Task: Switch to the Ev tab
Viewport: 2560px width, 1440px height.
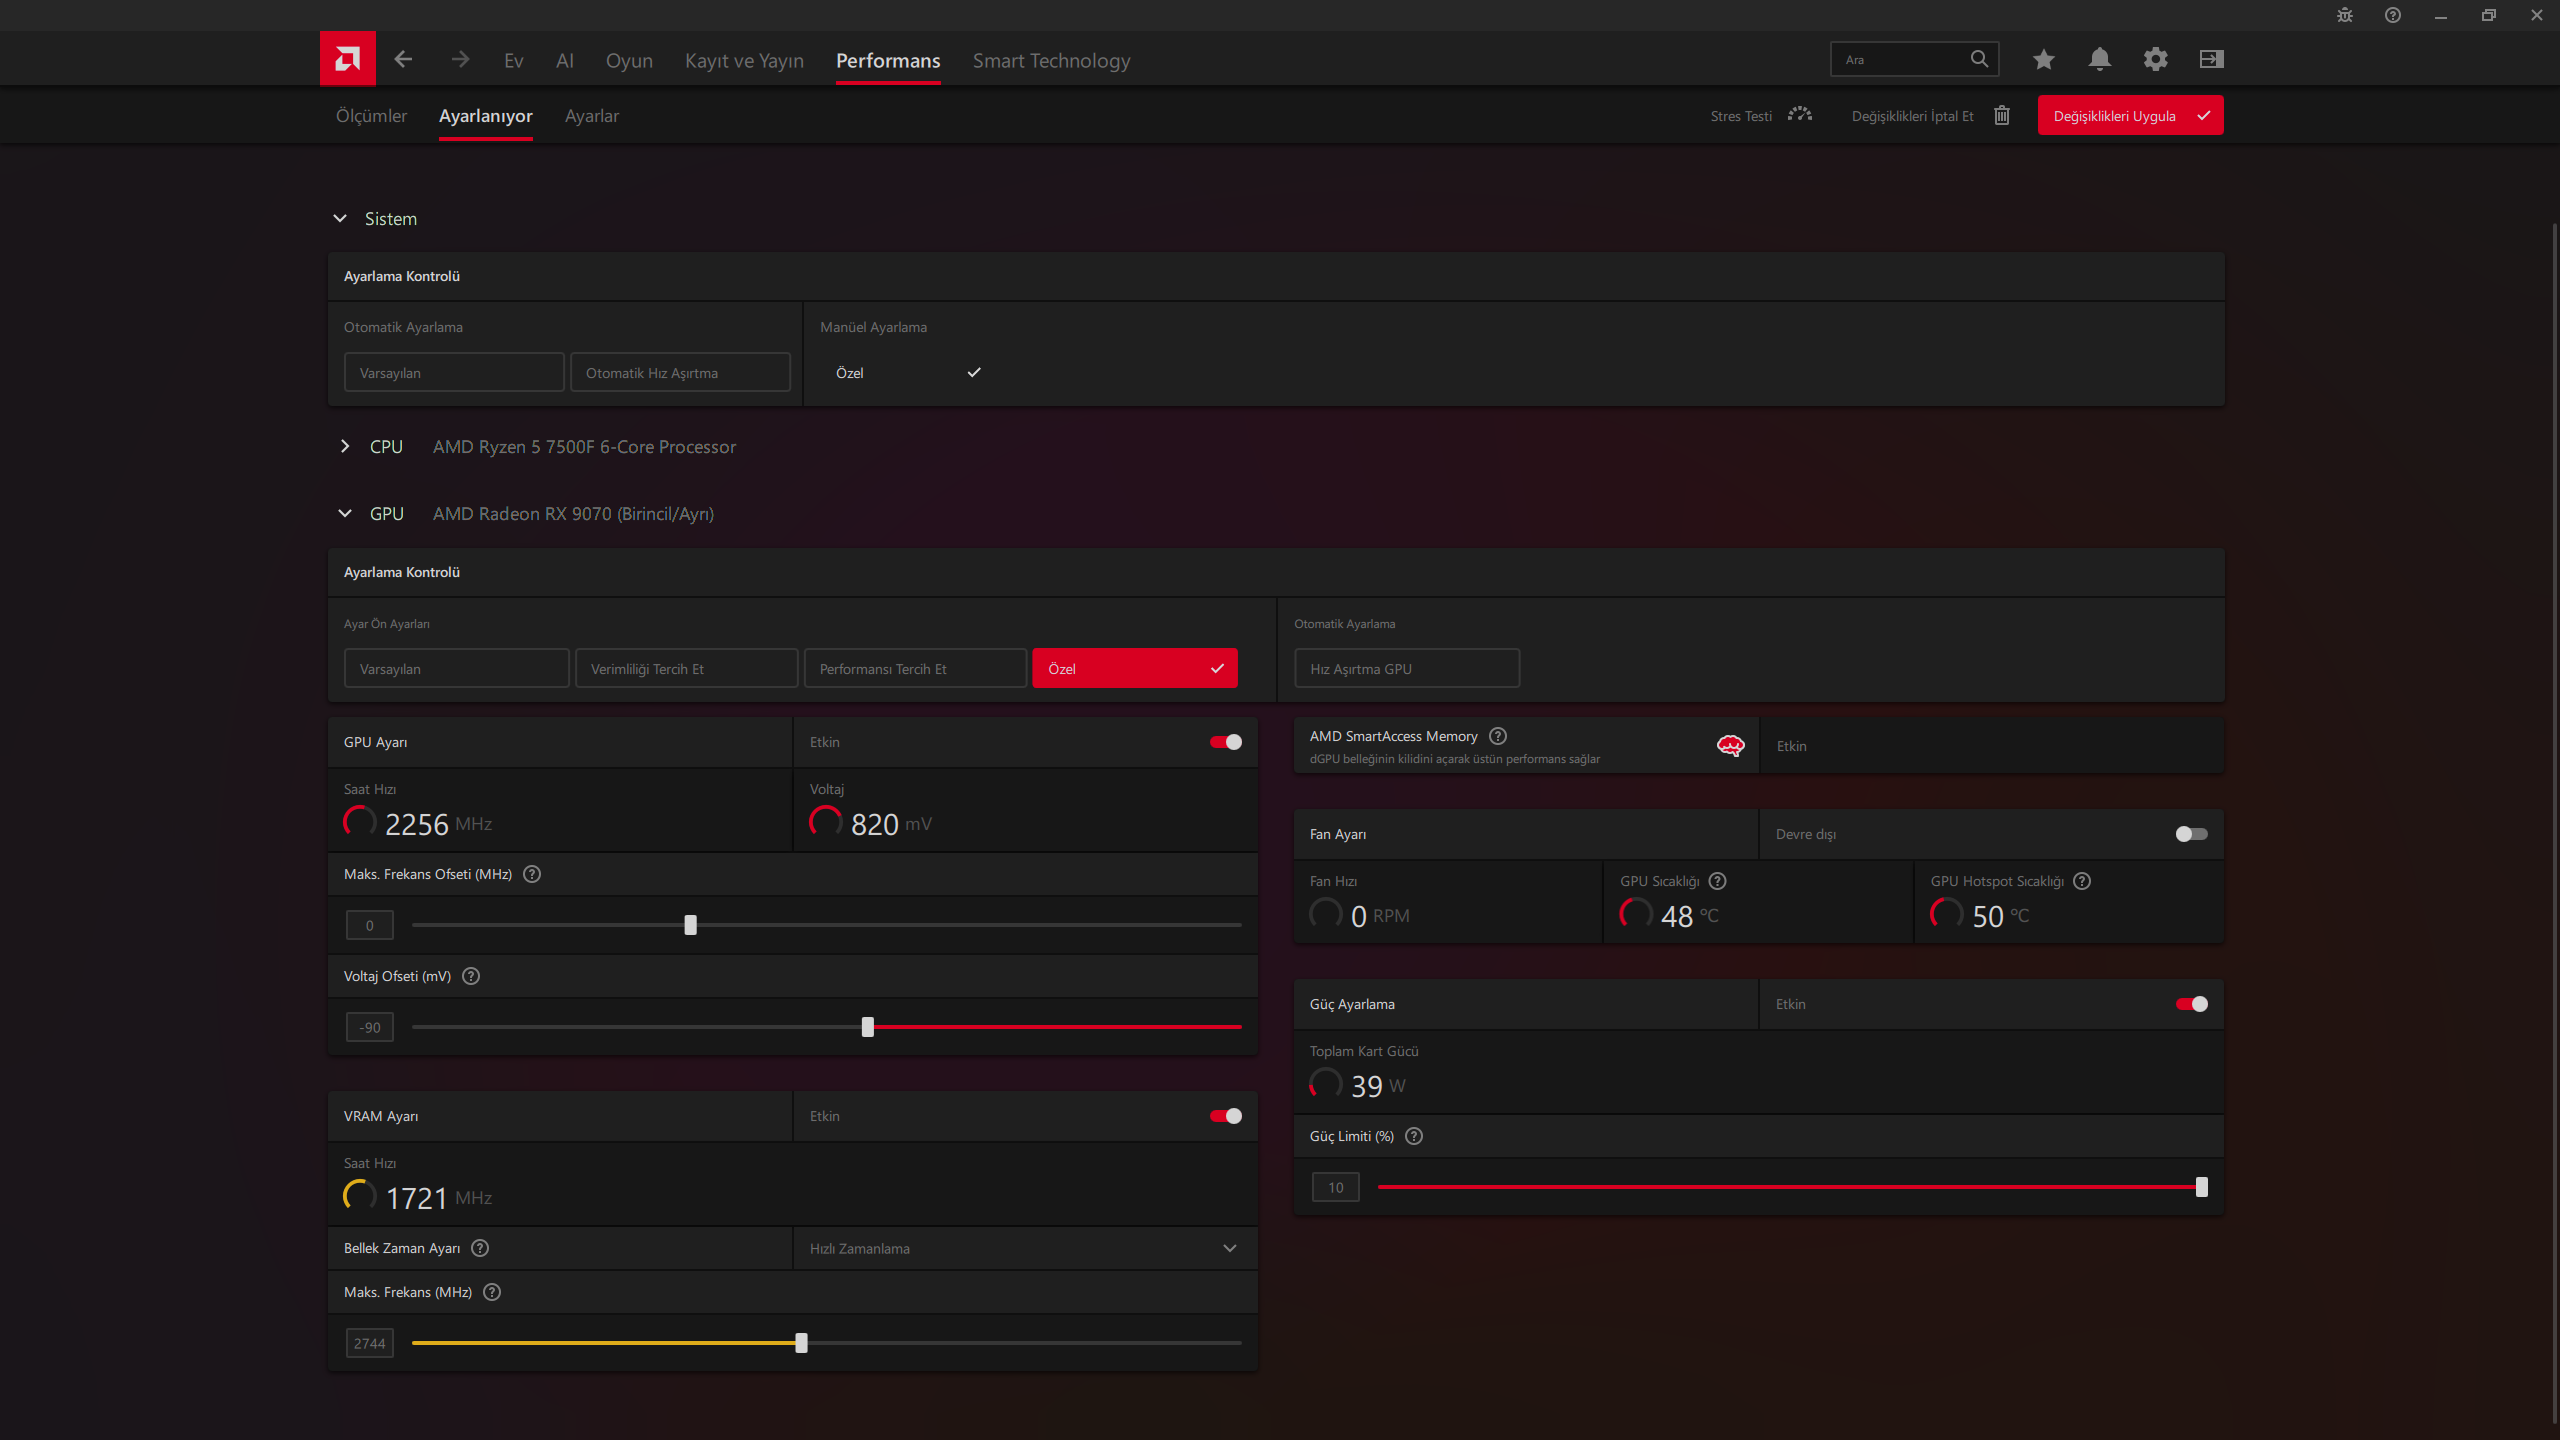Action: (x=514, y=60)
